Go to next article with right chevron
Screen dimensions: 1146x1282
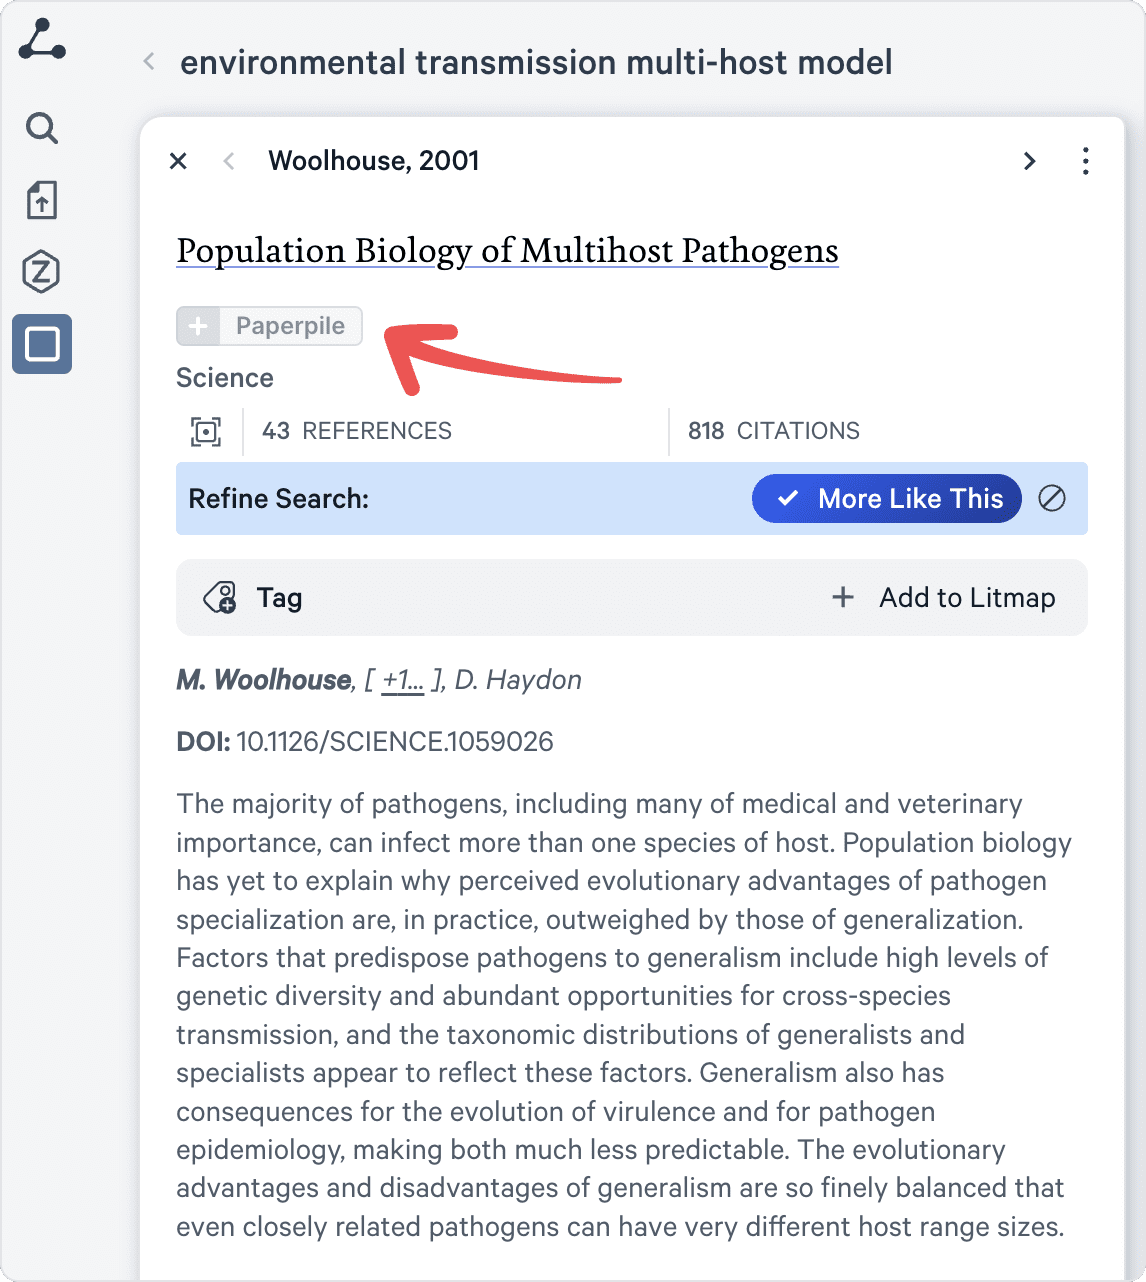click(x=1029, y=161)
